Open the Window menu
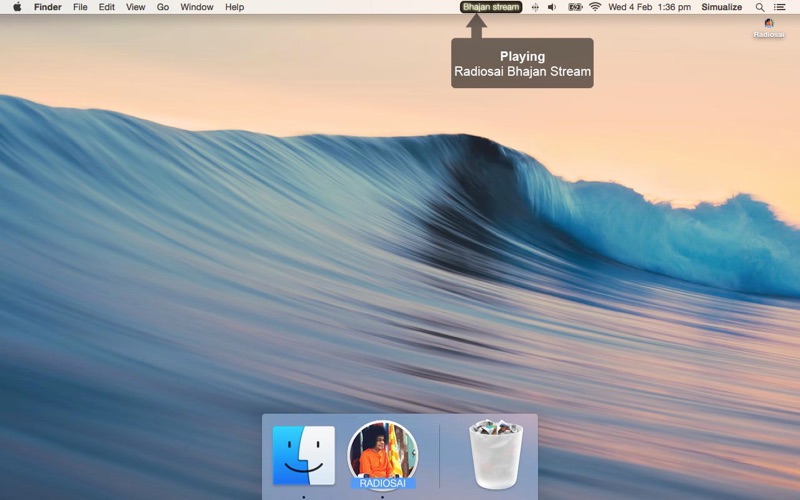Image resolution: width=800 pixels, height=500 pixels. point(196,7)
